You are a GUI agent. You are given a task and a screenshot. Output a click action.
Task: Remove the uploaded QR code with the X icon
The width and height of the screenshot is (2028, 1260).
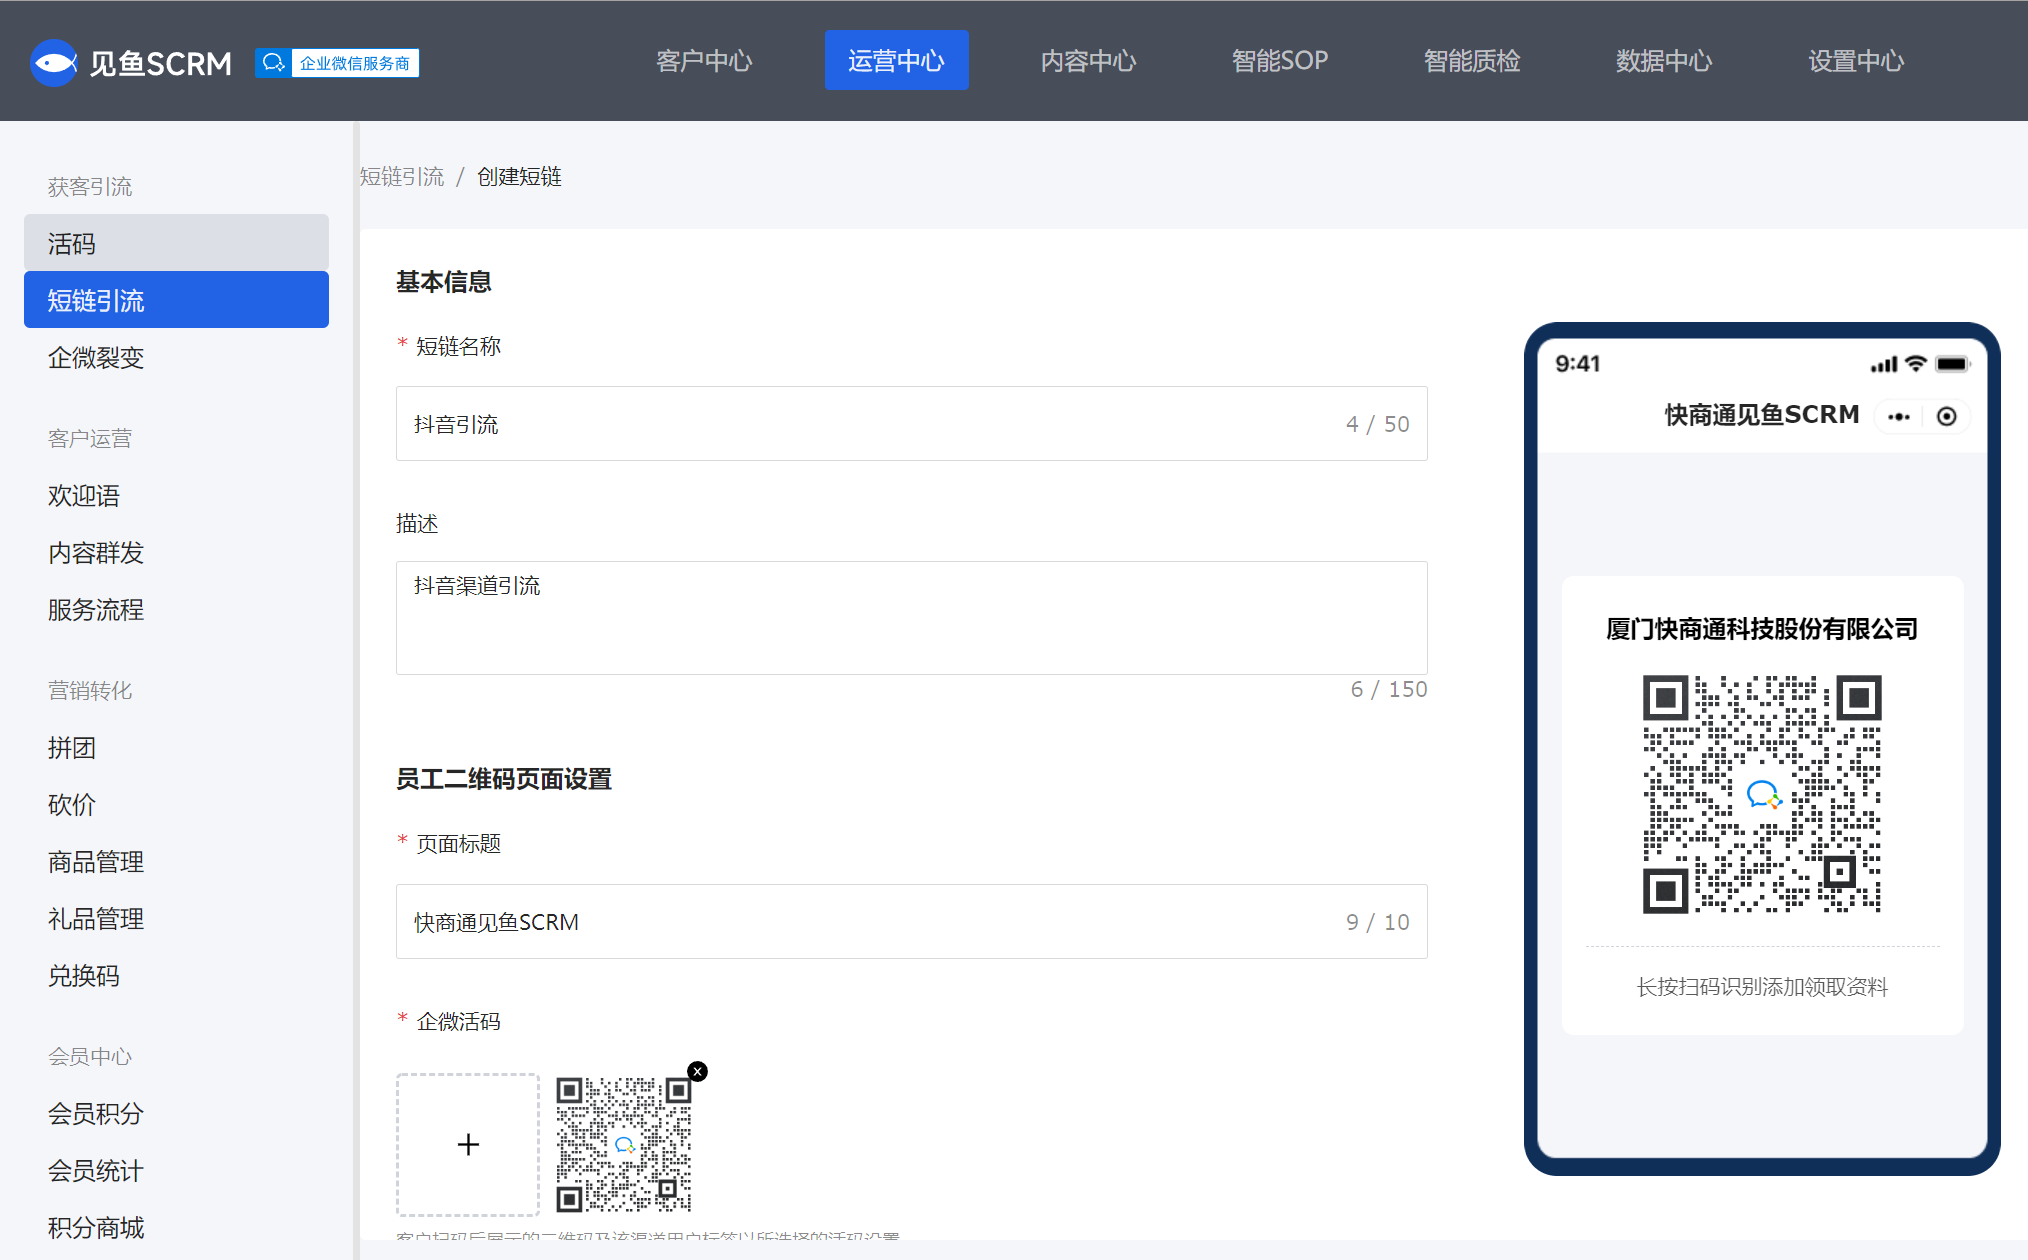coord(698,1071)
